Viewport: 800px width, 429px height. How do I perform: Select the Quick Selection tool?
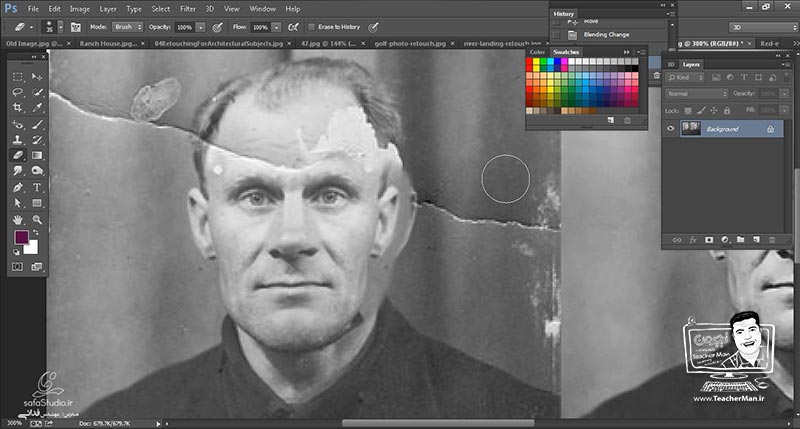click(x=37, y=92)
